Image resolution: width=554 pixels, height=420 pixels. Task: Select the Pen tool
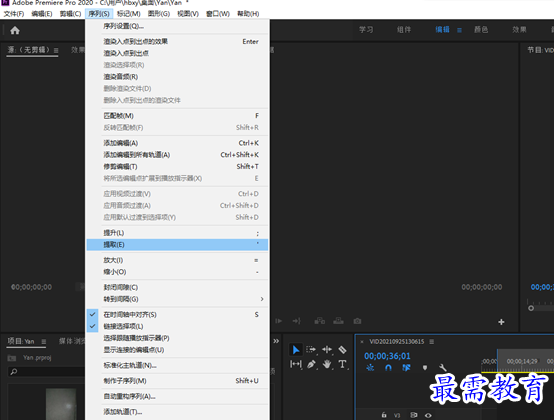(311, 364)
